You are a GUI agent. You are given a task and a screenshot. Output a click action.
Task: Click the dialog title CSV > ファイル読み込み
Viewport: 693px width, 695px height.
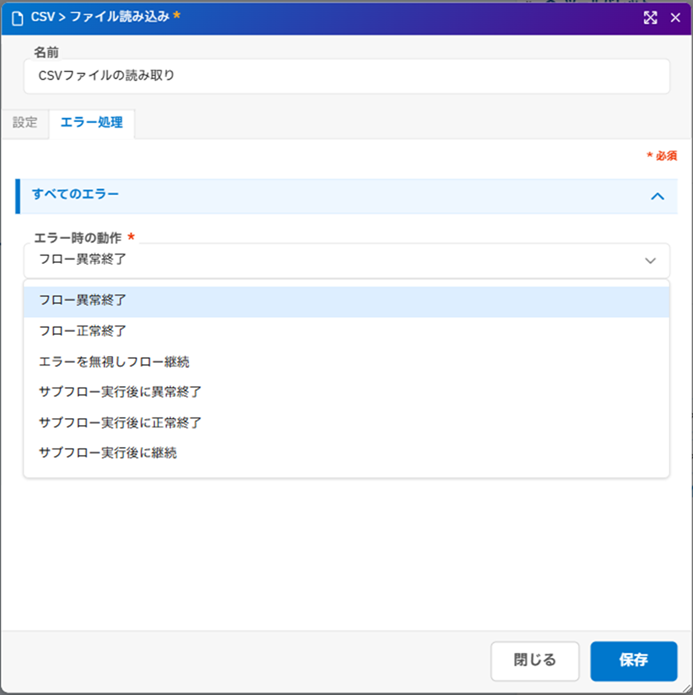[x=100, y=18]
